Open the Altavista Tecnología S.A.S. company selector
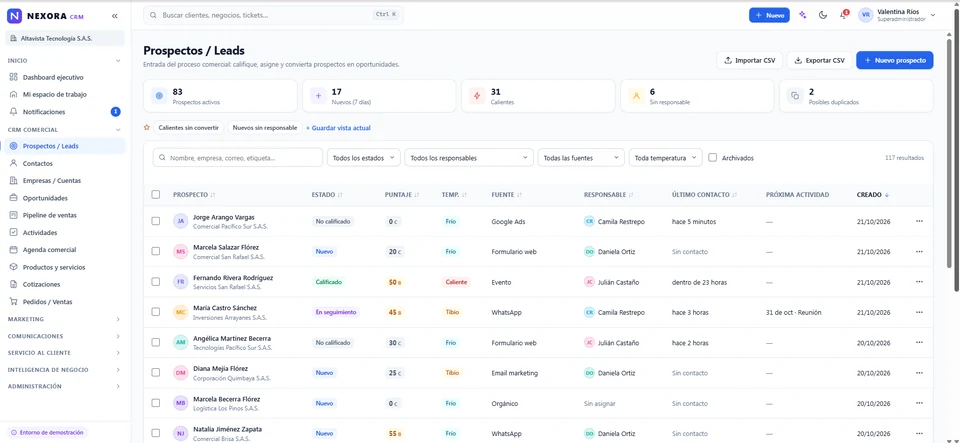This screenshot has height=443, width=960. 65,38
